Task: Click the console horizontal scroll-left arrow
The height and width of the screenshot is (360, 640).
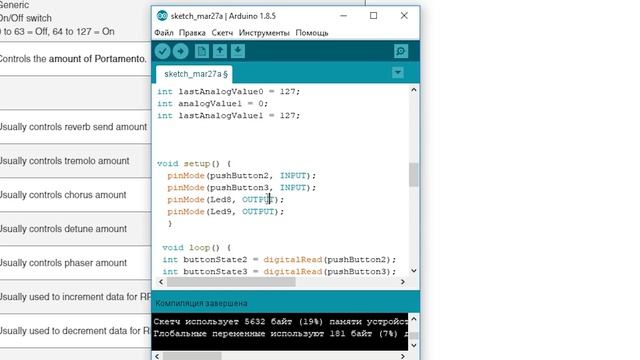Action: point(157,356)
